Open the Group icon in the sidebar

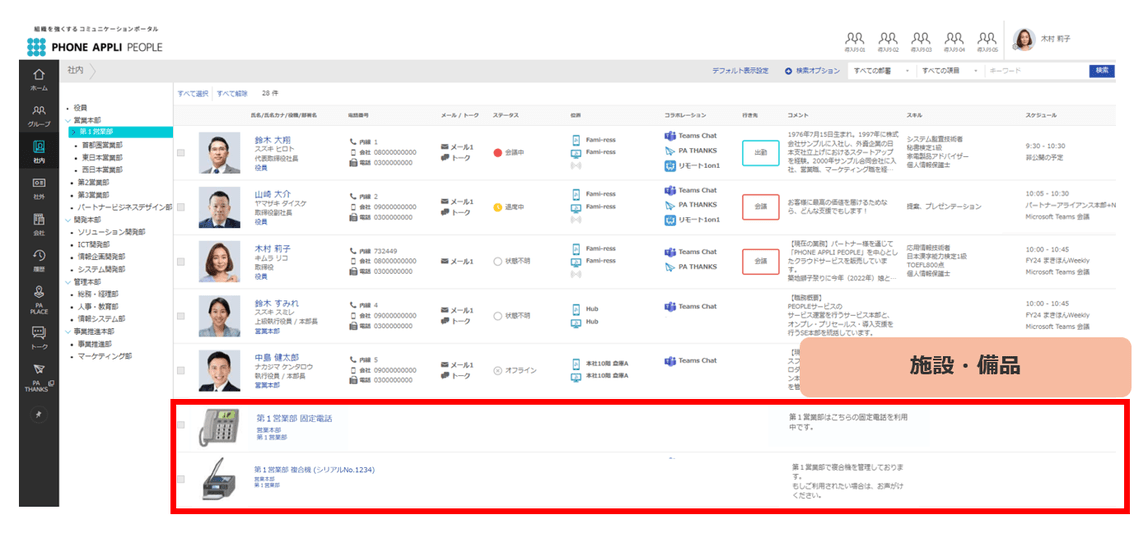pyautogui.click(x=39, y=111)
